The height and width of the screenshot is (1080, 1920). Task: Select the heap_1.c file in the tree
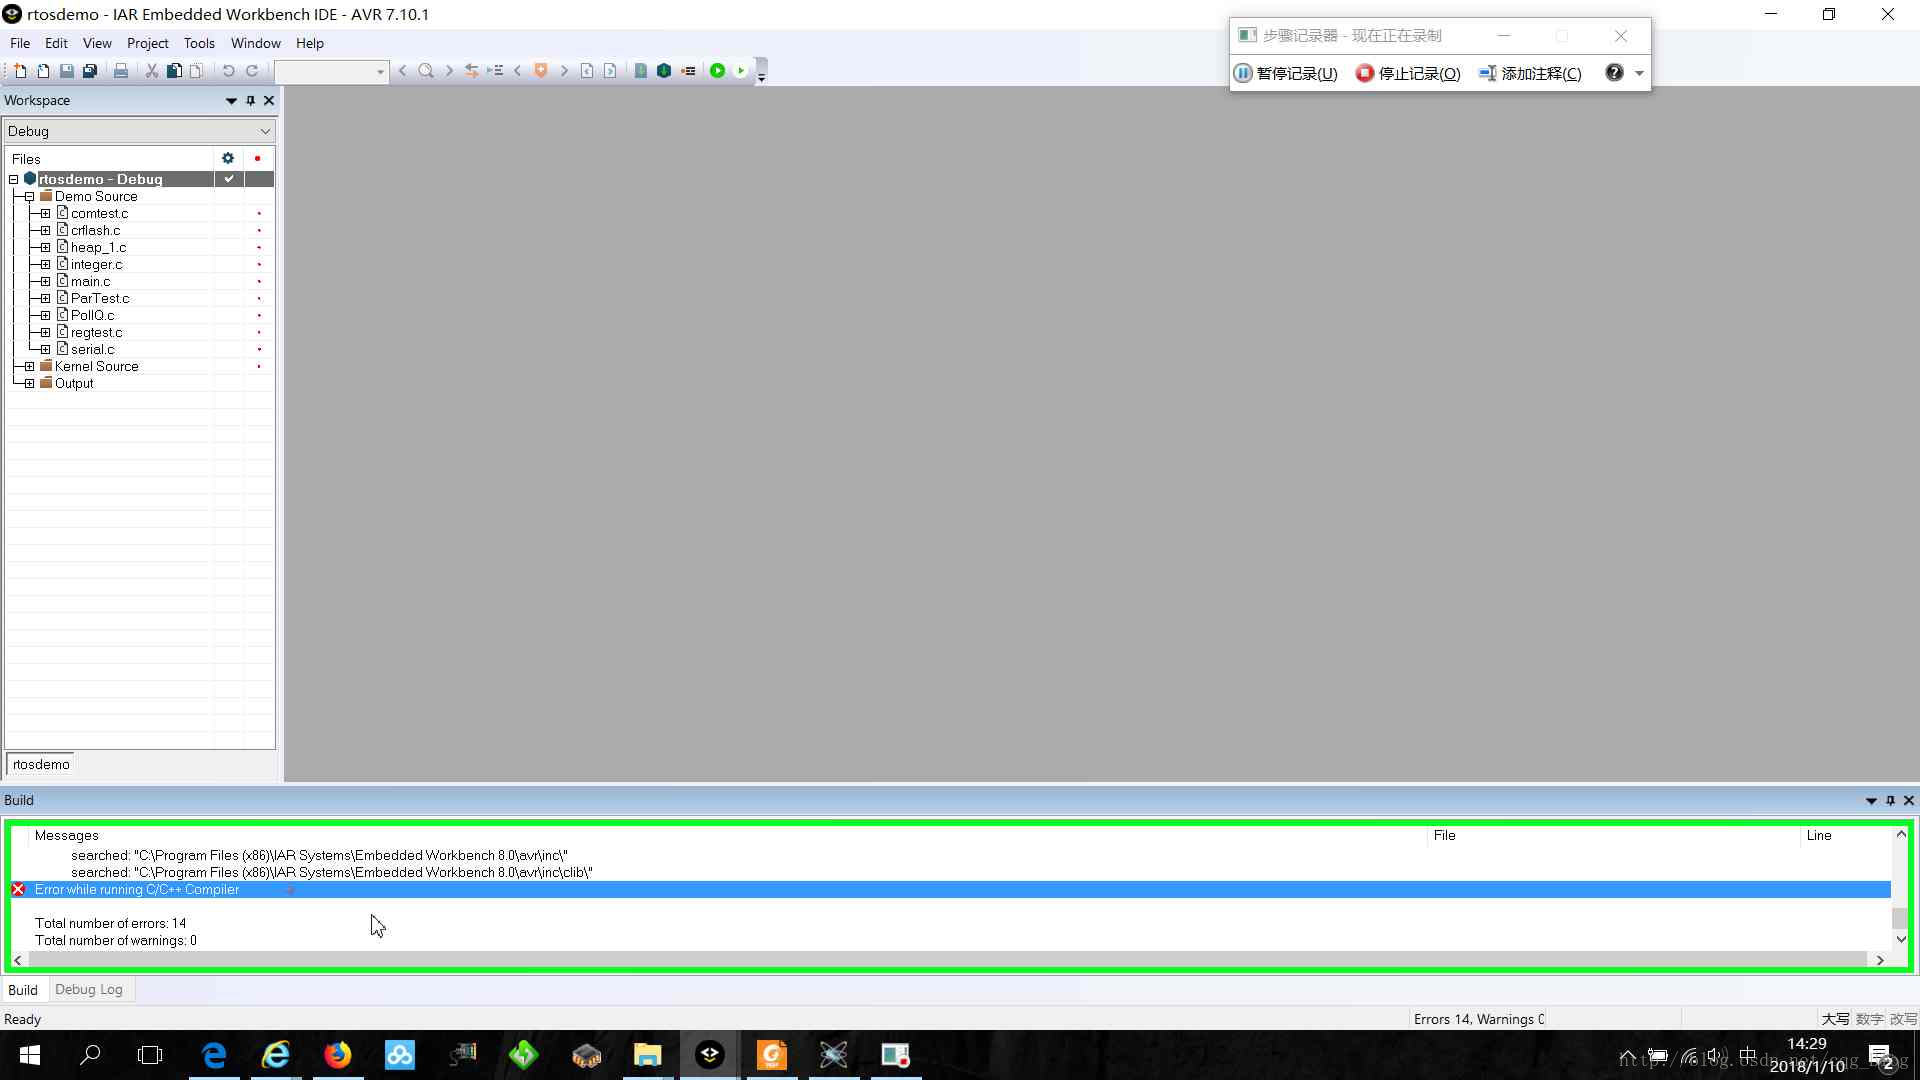(x=98, y=248)
